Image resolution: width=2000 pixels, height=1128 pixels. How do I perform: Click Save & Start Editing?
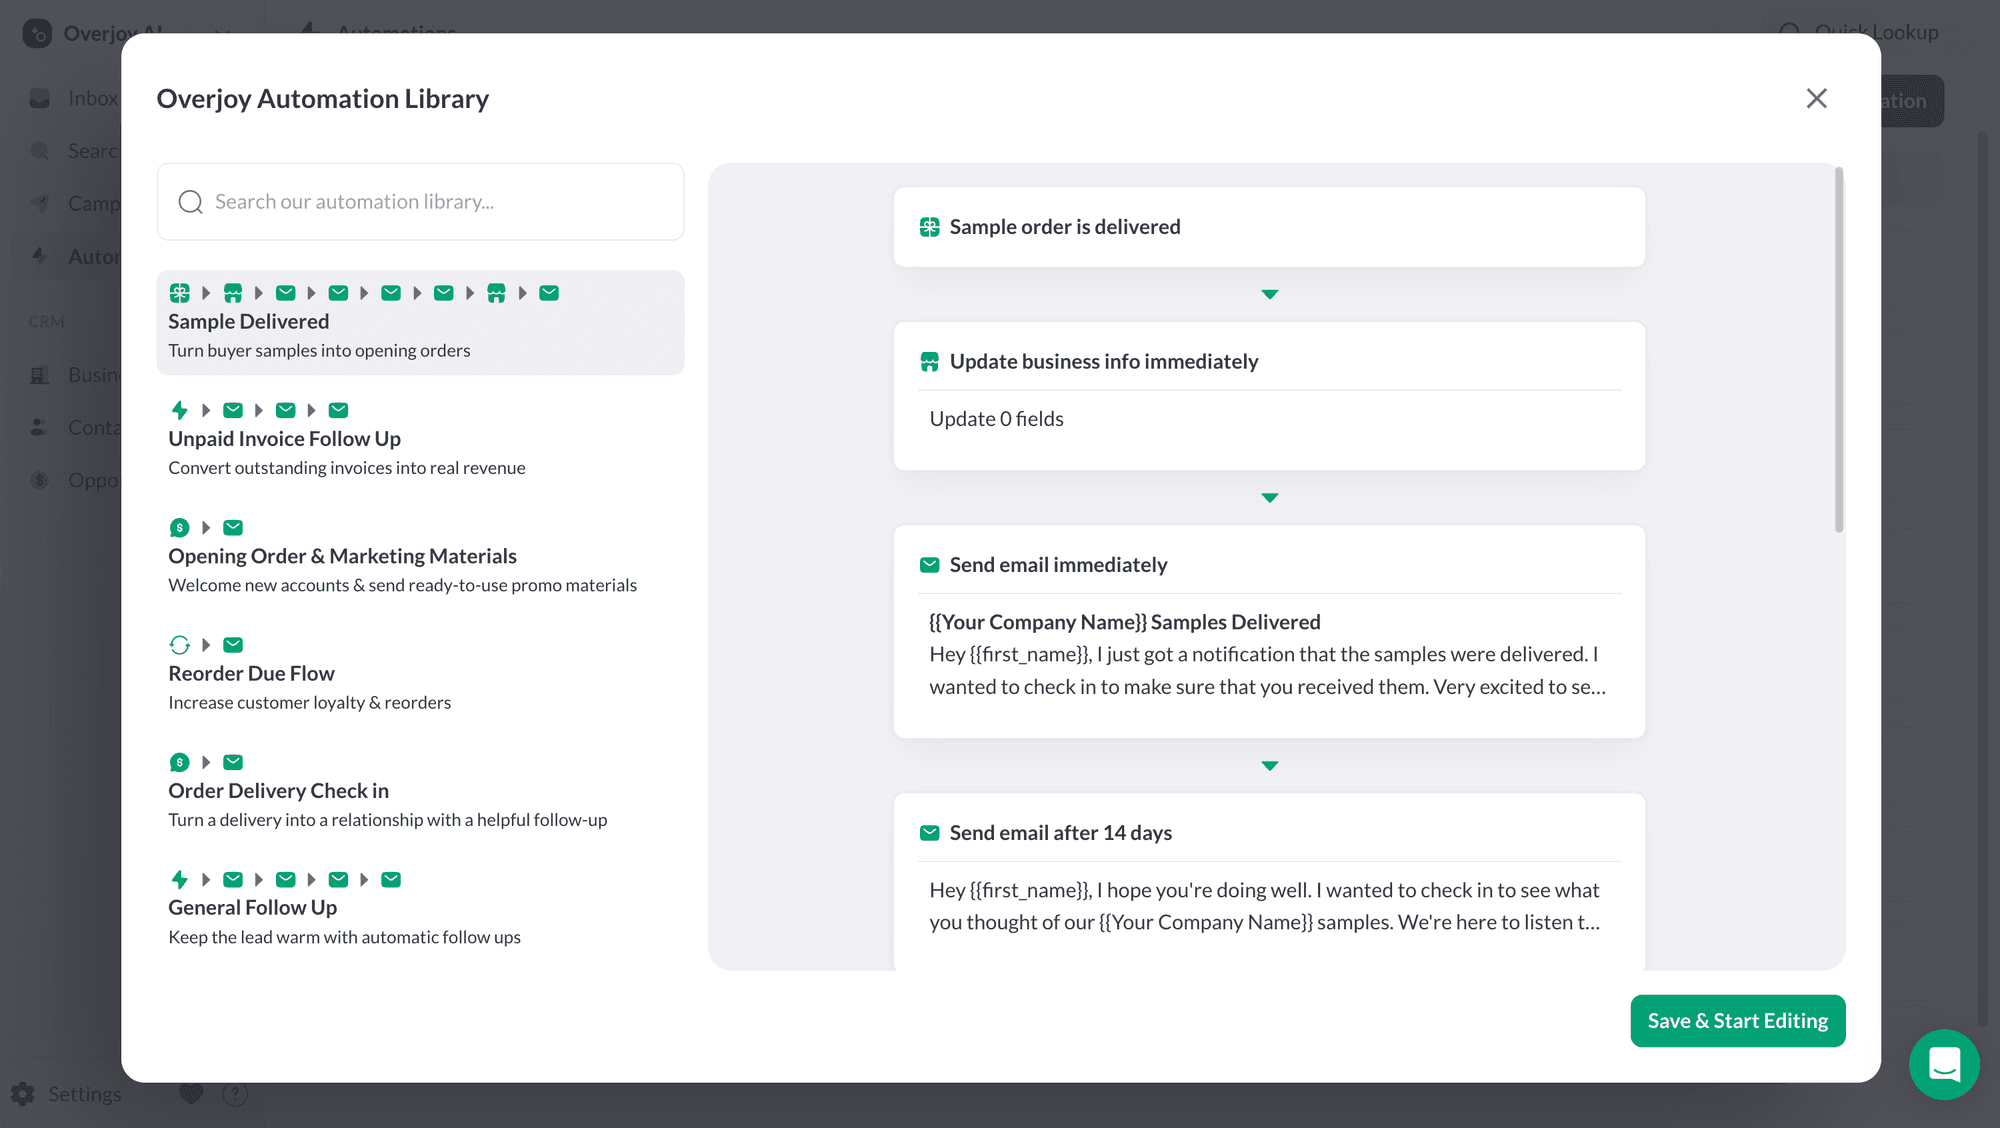(1738, 1021)
